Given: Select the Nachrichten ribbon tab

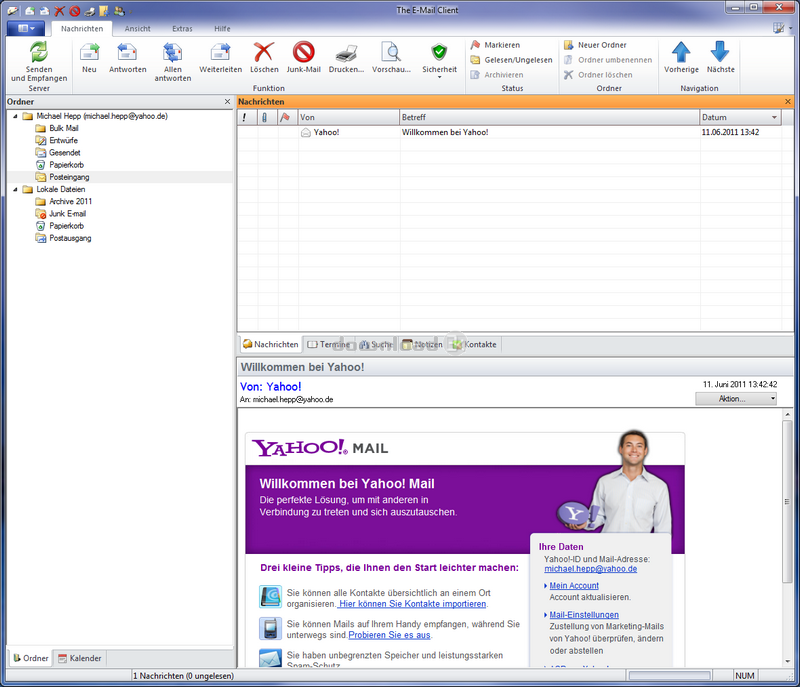Looking at the screenshot, I should 82,29.
